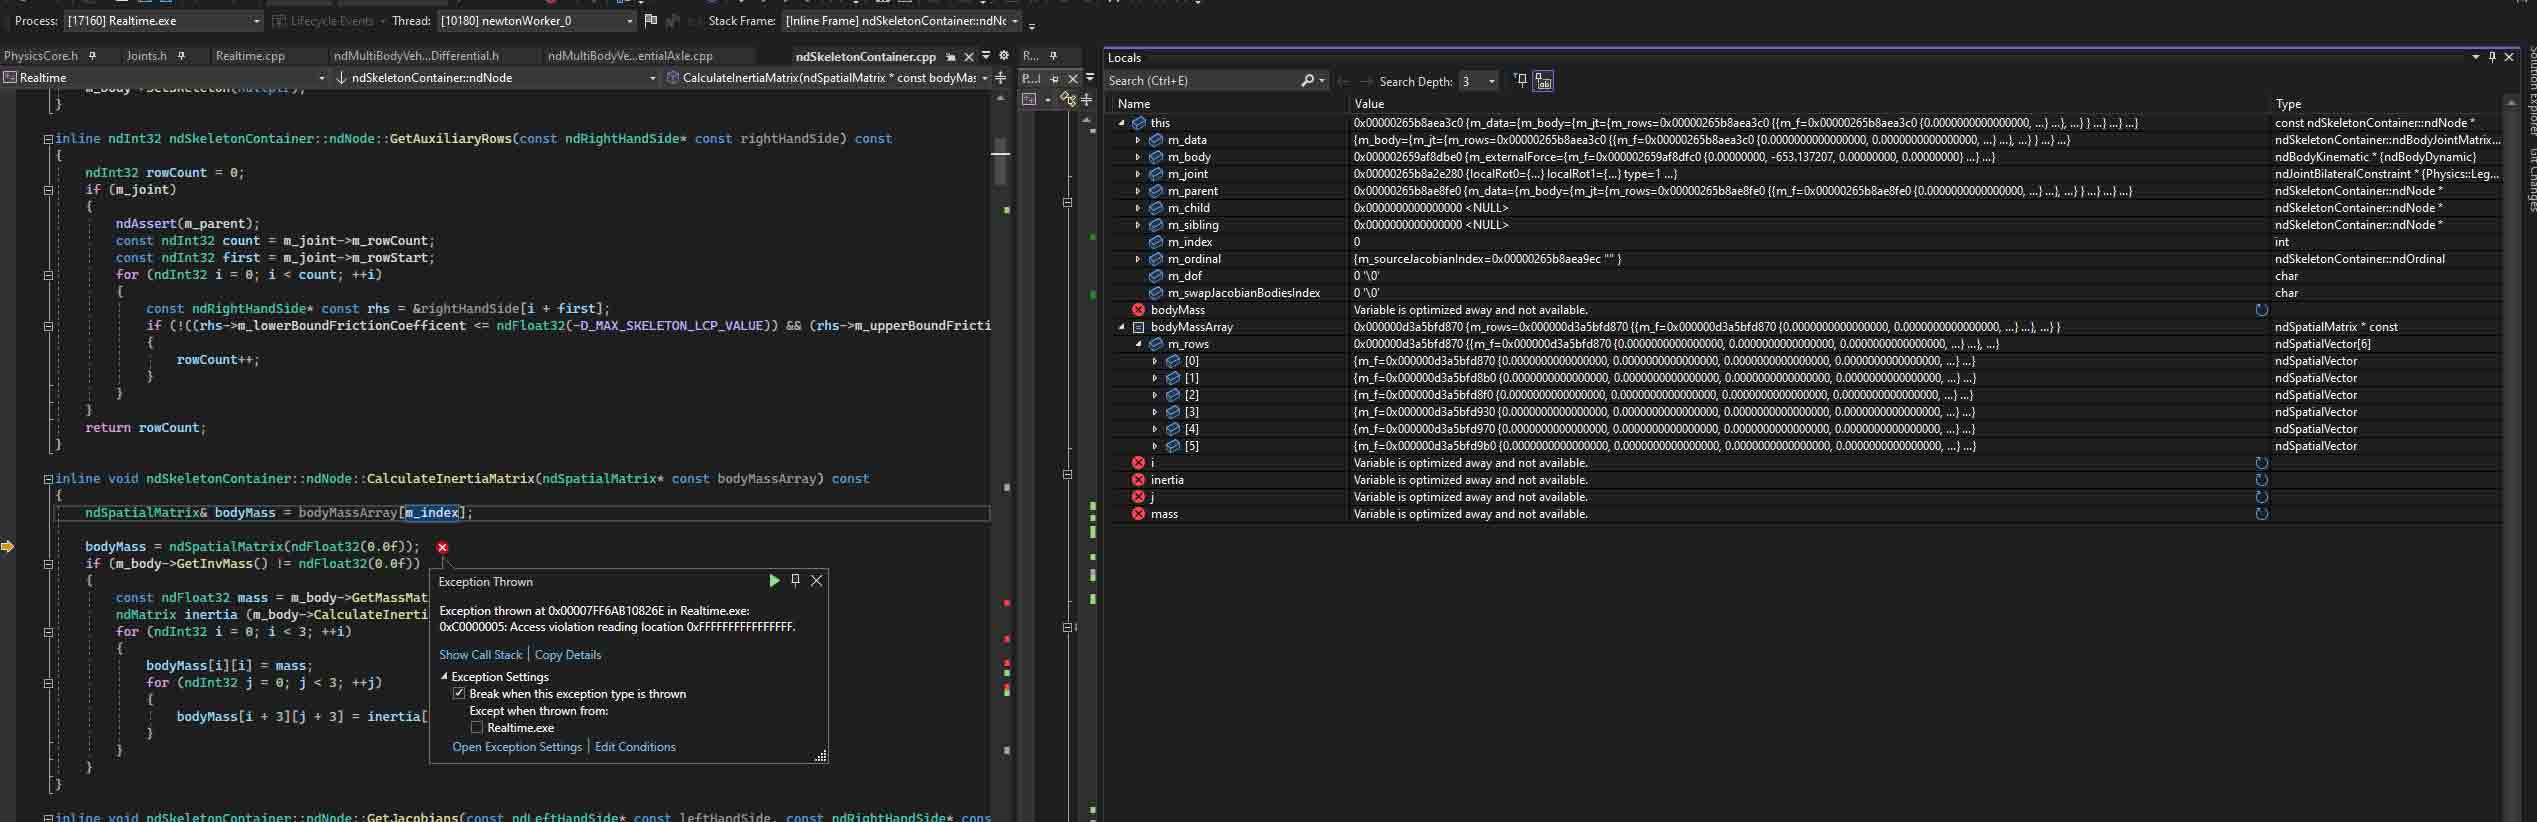Open the editor settings gear icon
The image size is (2537, 822).
1003,56
